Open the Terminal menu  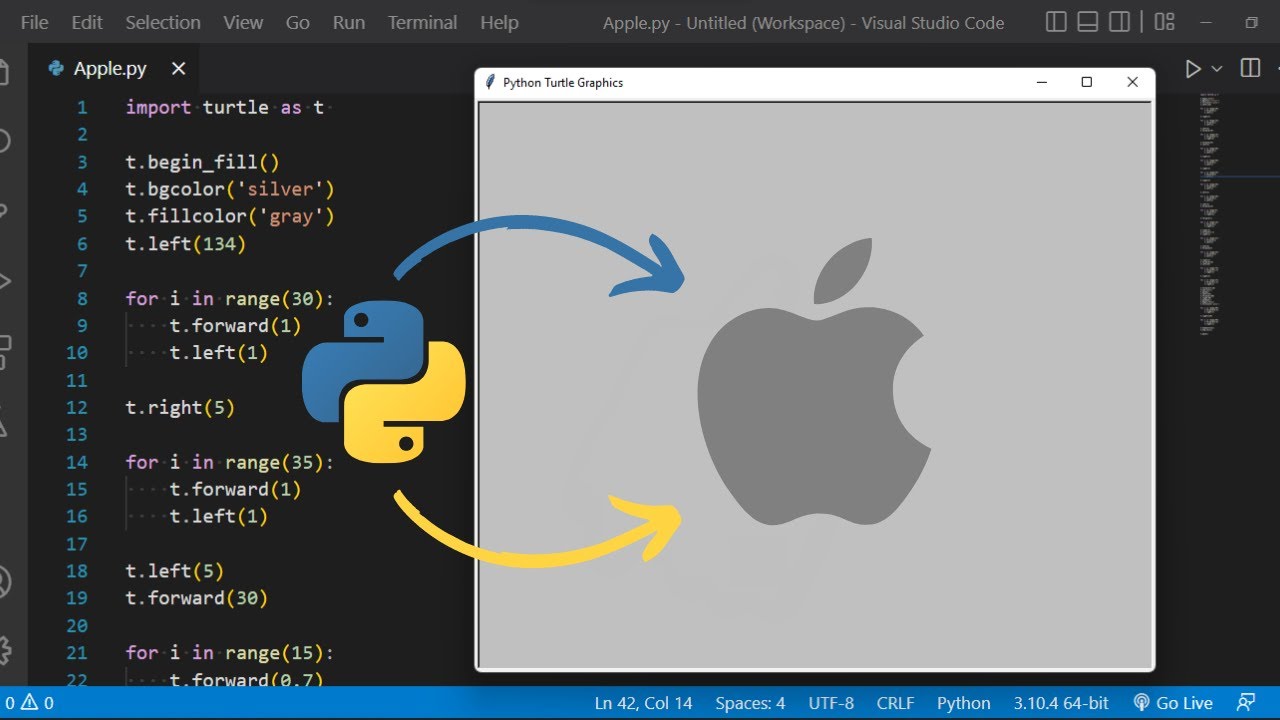[x=423, y=22]
